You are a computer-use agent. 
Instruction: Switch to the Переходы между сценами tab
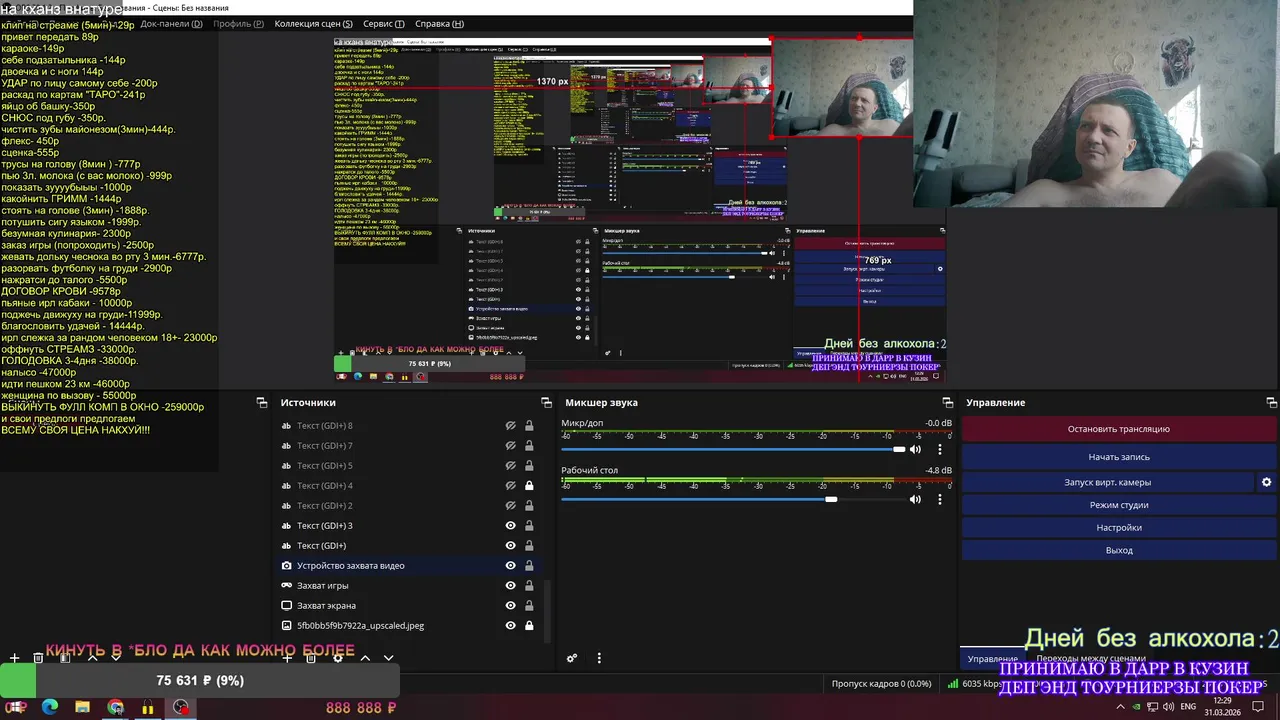[x=1090, y=659]
